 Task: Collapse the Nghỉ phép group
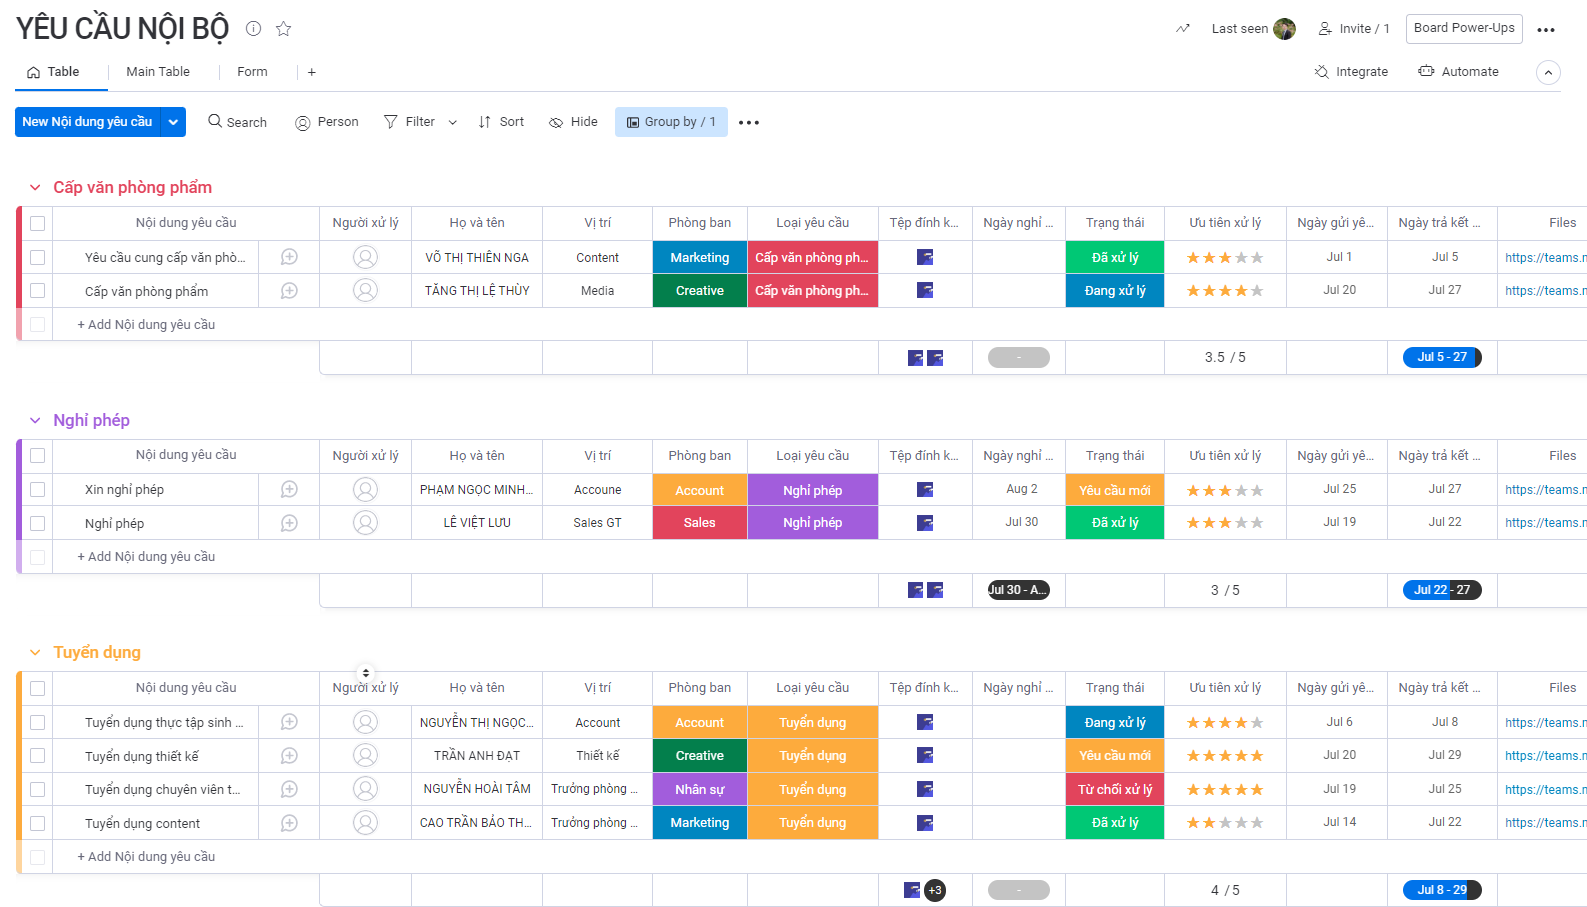(x=35, y=421)
